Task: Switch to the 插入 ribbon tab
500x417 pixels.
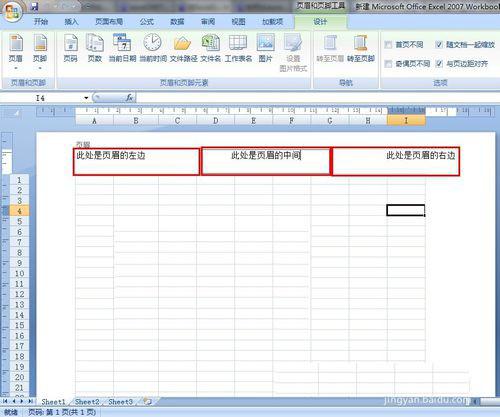Action: (71, 22)
